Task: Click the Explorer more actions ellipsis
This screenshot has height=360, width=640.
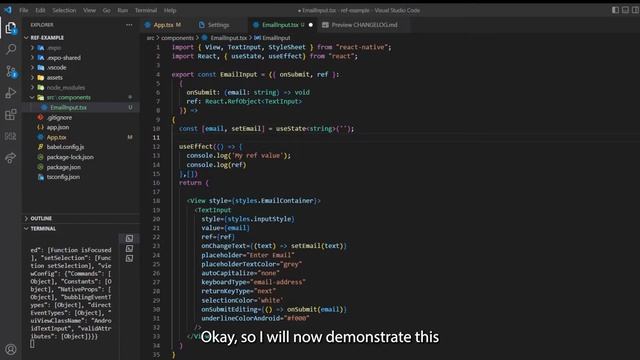Action: click(x=129, y=25)
